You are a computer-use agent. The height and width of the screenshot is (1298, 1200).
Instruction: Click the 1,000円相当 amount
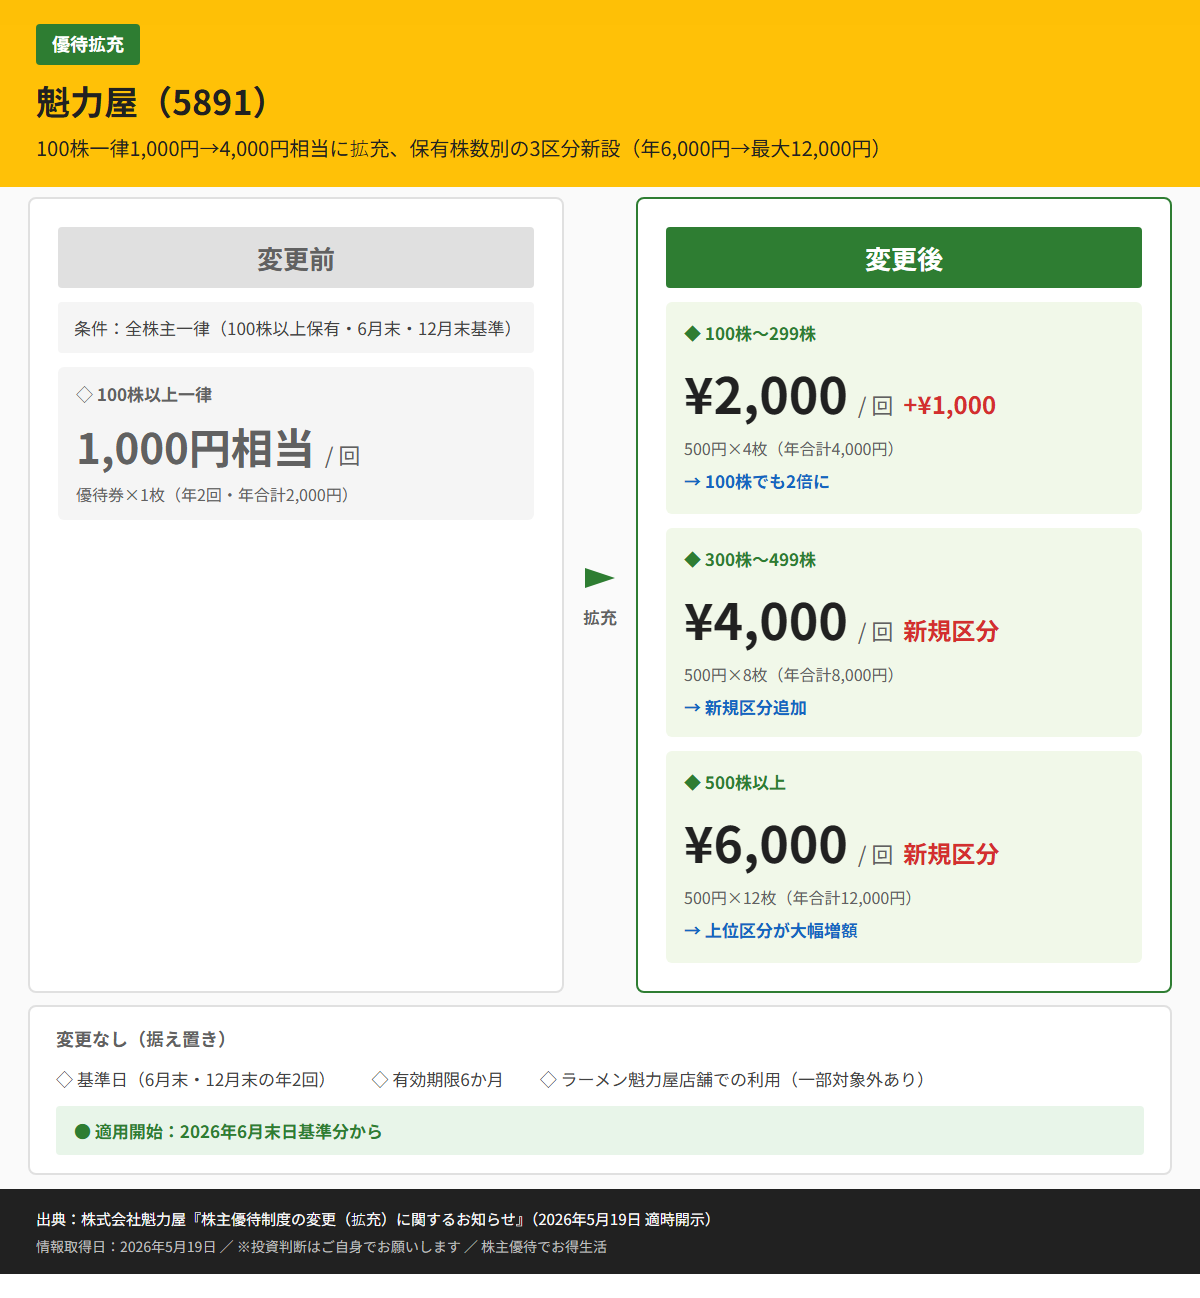pyautogui.click(x=195, y=449)
